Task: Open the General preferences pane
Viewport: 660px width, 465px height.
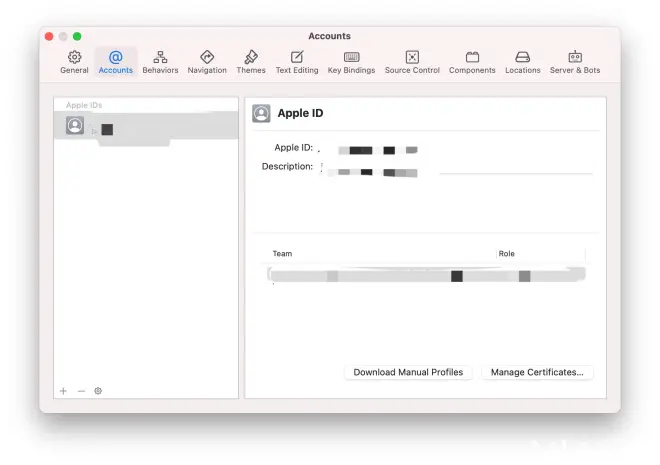Action: click(74, 62)
